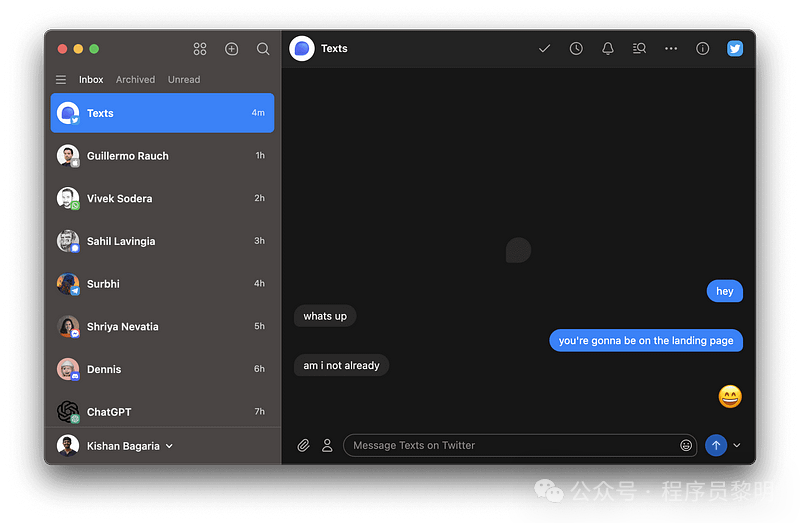
Task: Click Dennis's avatar with Discord badge
Action: click(x=68, y=369)
